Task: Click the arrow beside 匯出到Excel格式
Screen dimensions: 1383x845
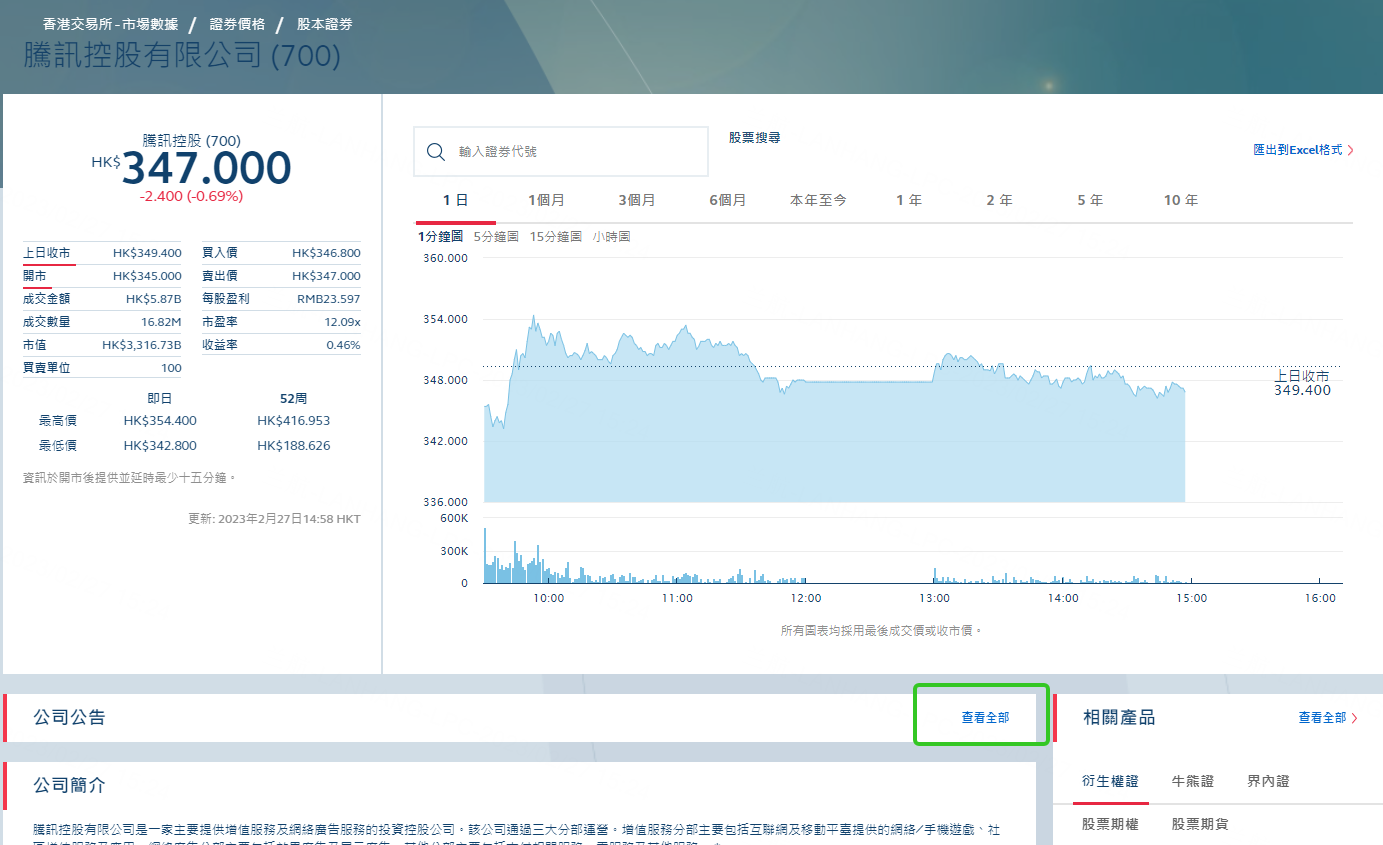Action: click(1351, 150)
